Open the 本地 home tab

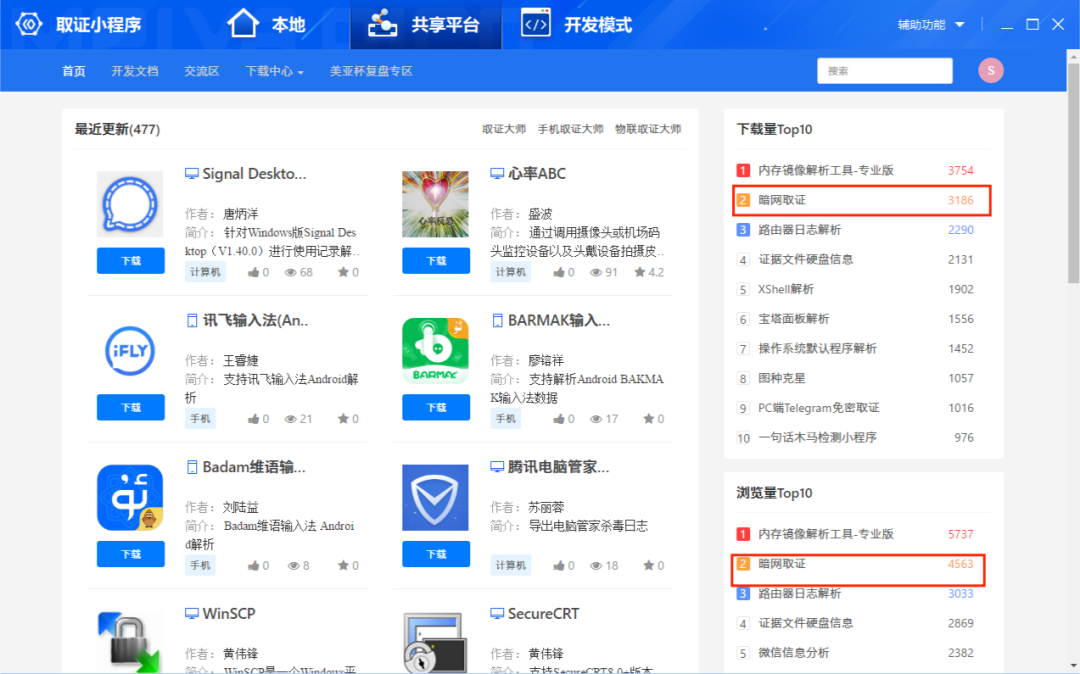point(266,25)
